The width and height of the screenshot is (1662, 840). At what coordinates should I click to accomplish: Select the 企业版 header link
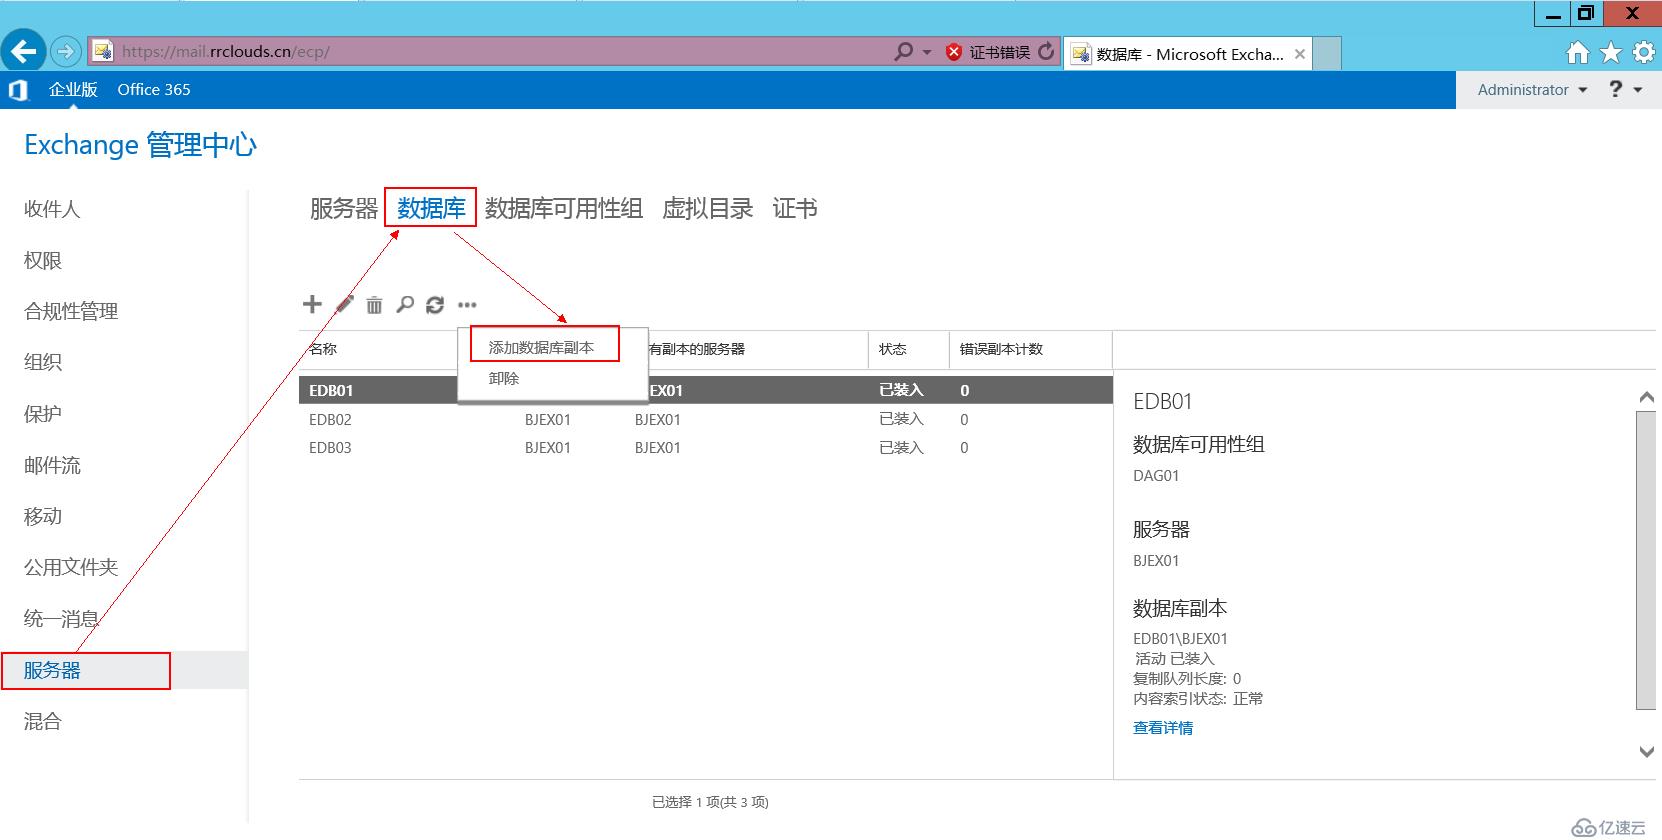[x=73, y=90]
